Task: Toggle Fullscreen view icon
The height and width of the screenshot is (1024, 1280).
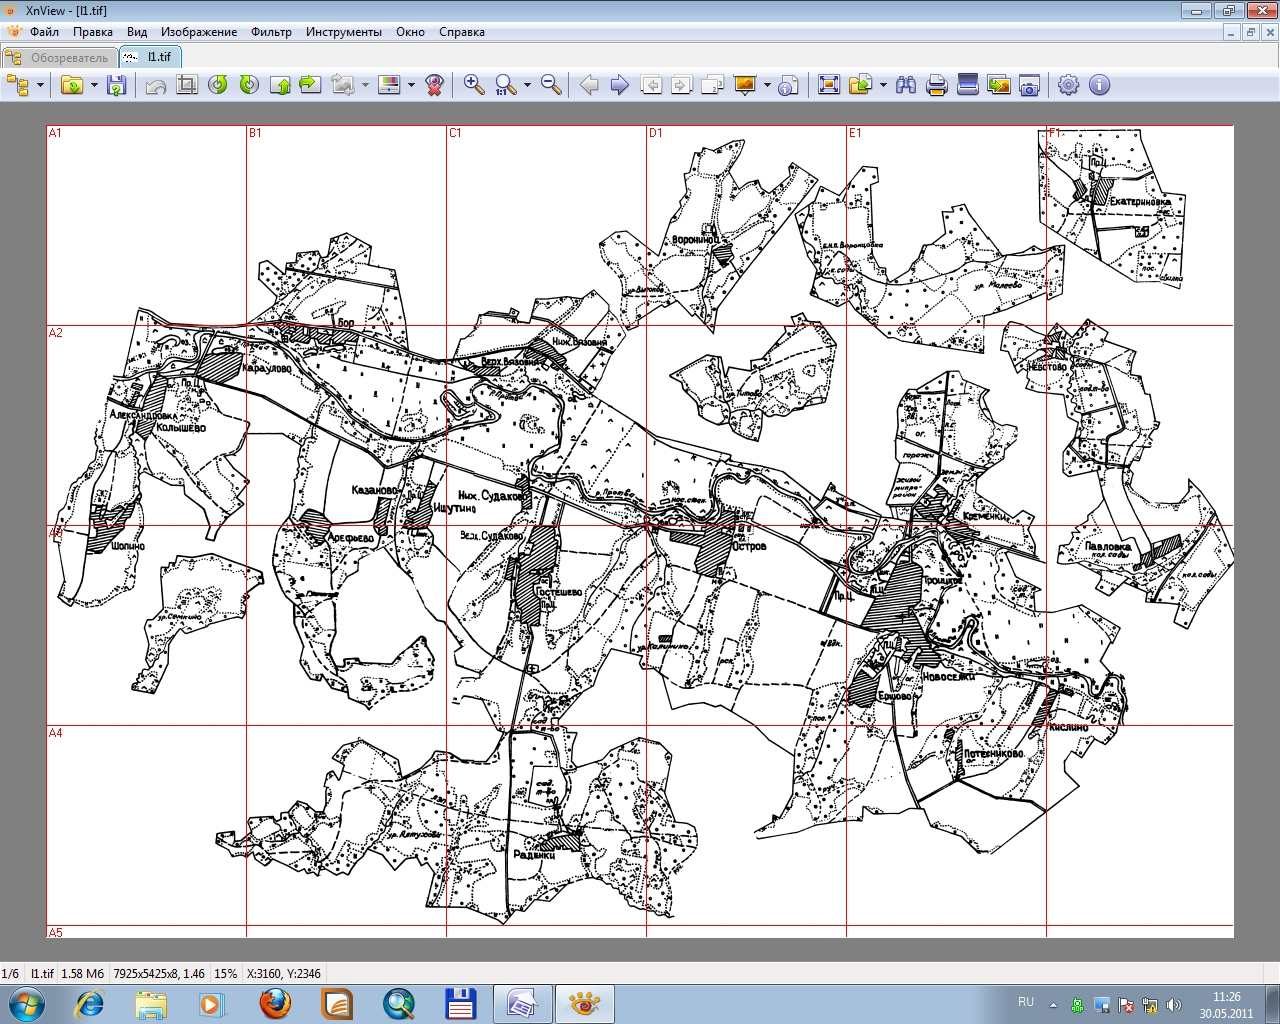Action: pyautogui.click(x=829, y=85)
